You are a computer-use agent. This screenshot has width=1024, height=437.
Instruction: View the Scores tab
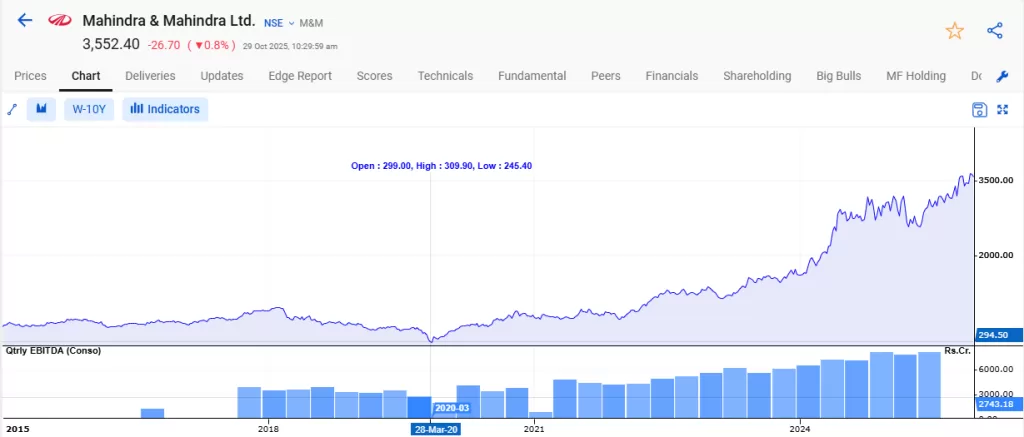coord(374,76)
